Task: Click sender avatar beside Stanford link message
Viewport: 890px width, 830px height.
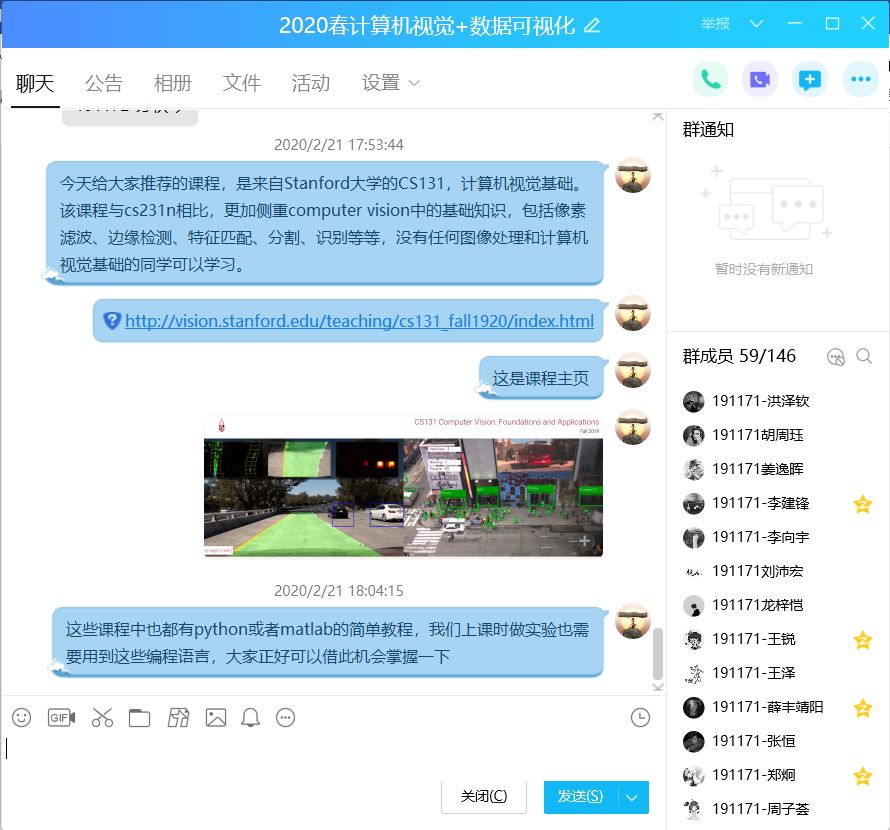Action: 633,313
